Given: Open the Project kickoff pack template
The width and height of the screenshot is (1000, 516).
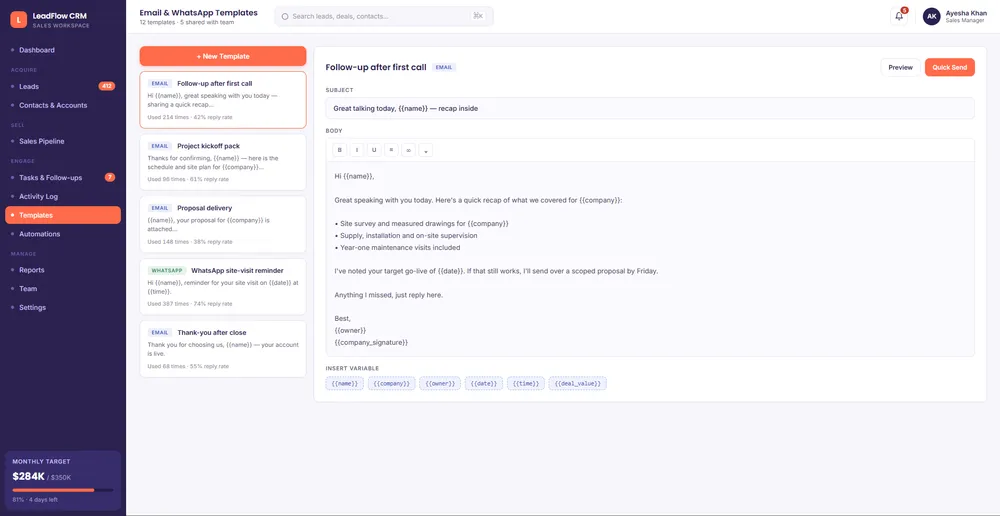Looking at the screenshot, I should 223,162.
